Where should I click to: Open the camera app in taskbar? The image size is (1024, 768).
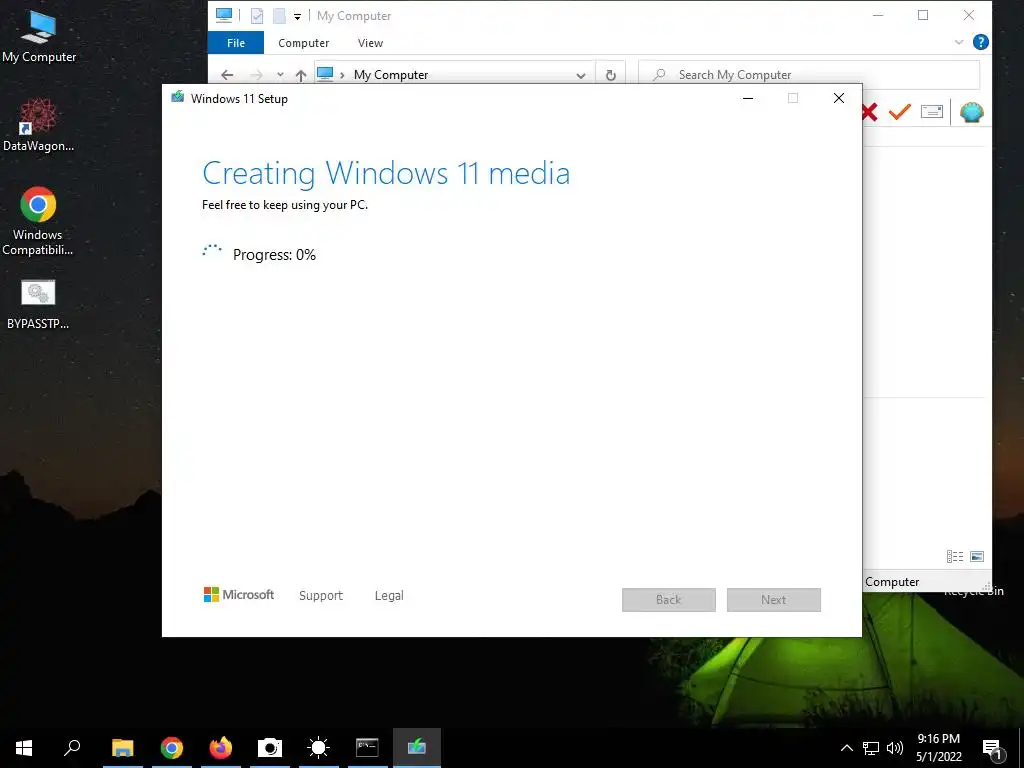pos(270,748)
